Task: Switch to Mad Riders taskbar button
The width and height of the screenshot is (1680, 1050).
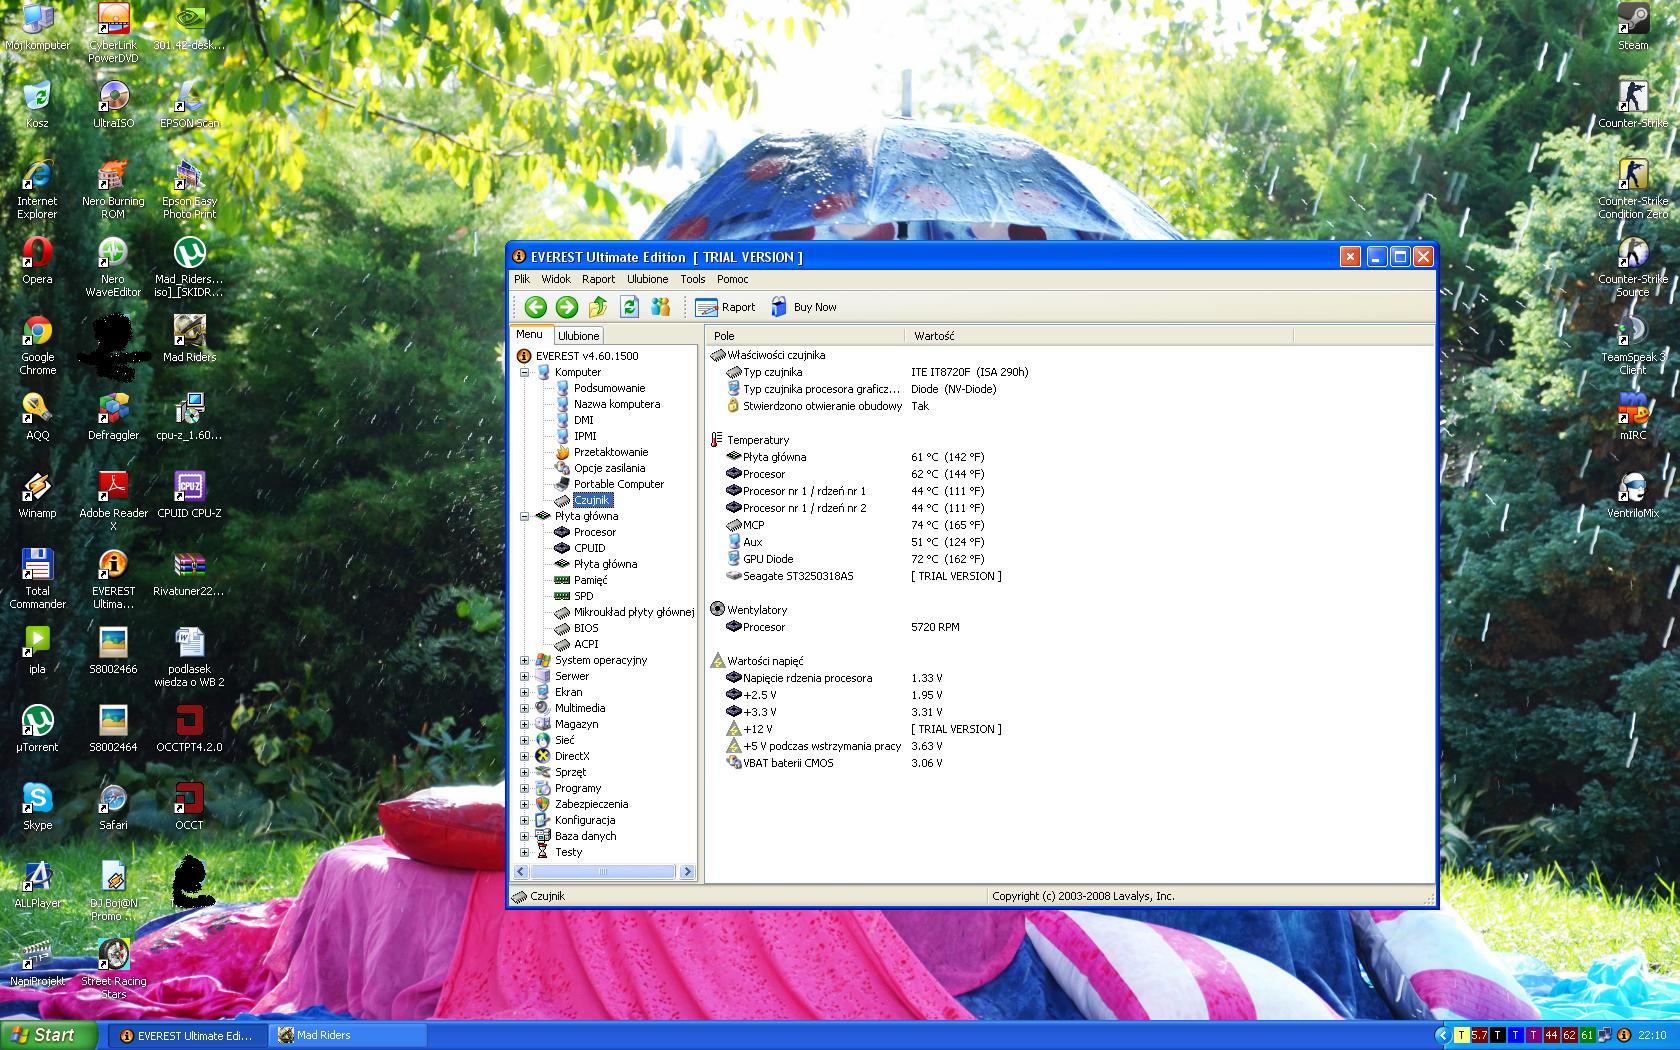Action: click(x=349, y=1036)
